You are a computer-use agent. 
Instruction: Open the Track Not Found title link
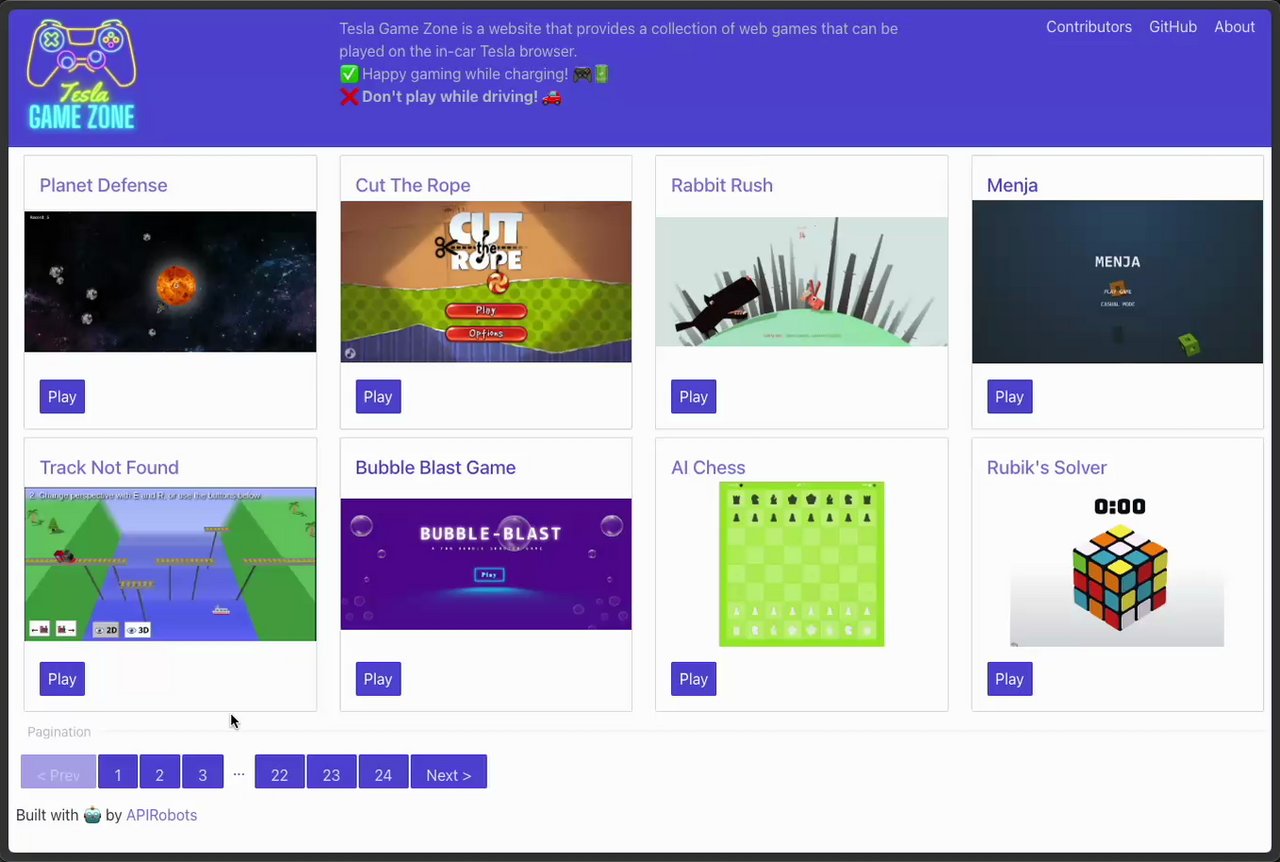[x=109, y=467]
